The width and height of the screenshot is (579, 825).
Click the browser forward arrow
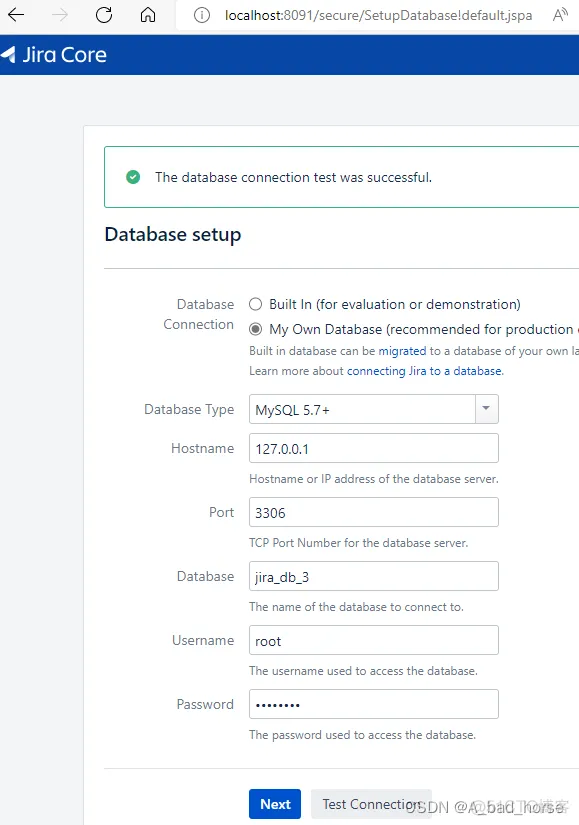click(x=59, y=15)
